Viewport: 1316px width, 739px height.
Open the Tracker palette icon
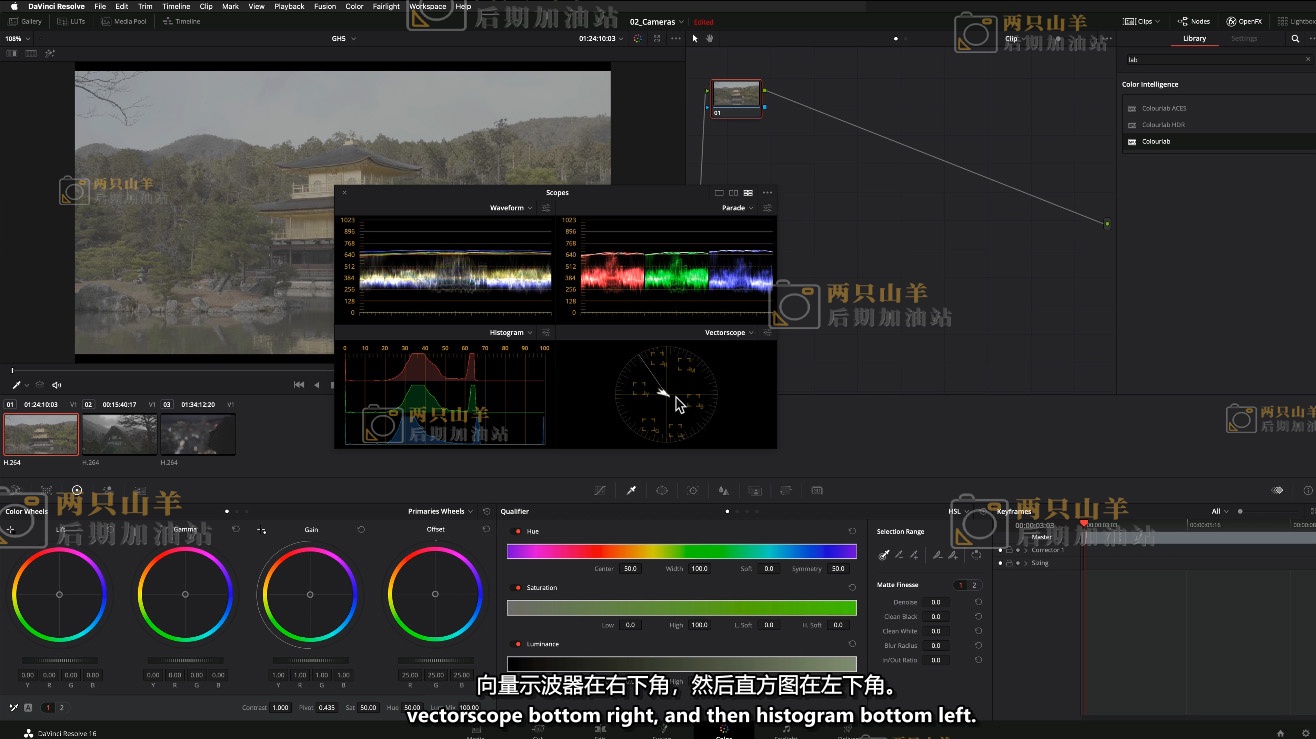[693, 491]
